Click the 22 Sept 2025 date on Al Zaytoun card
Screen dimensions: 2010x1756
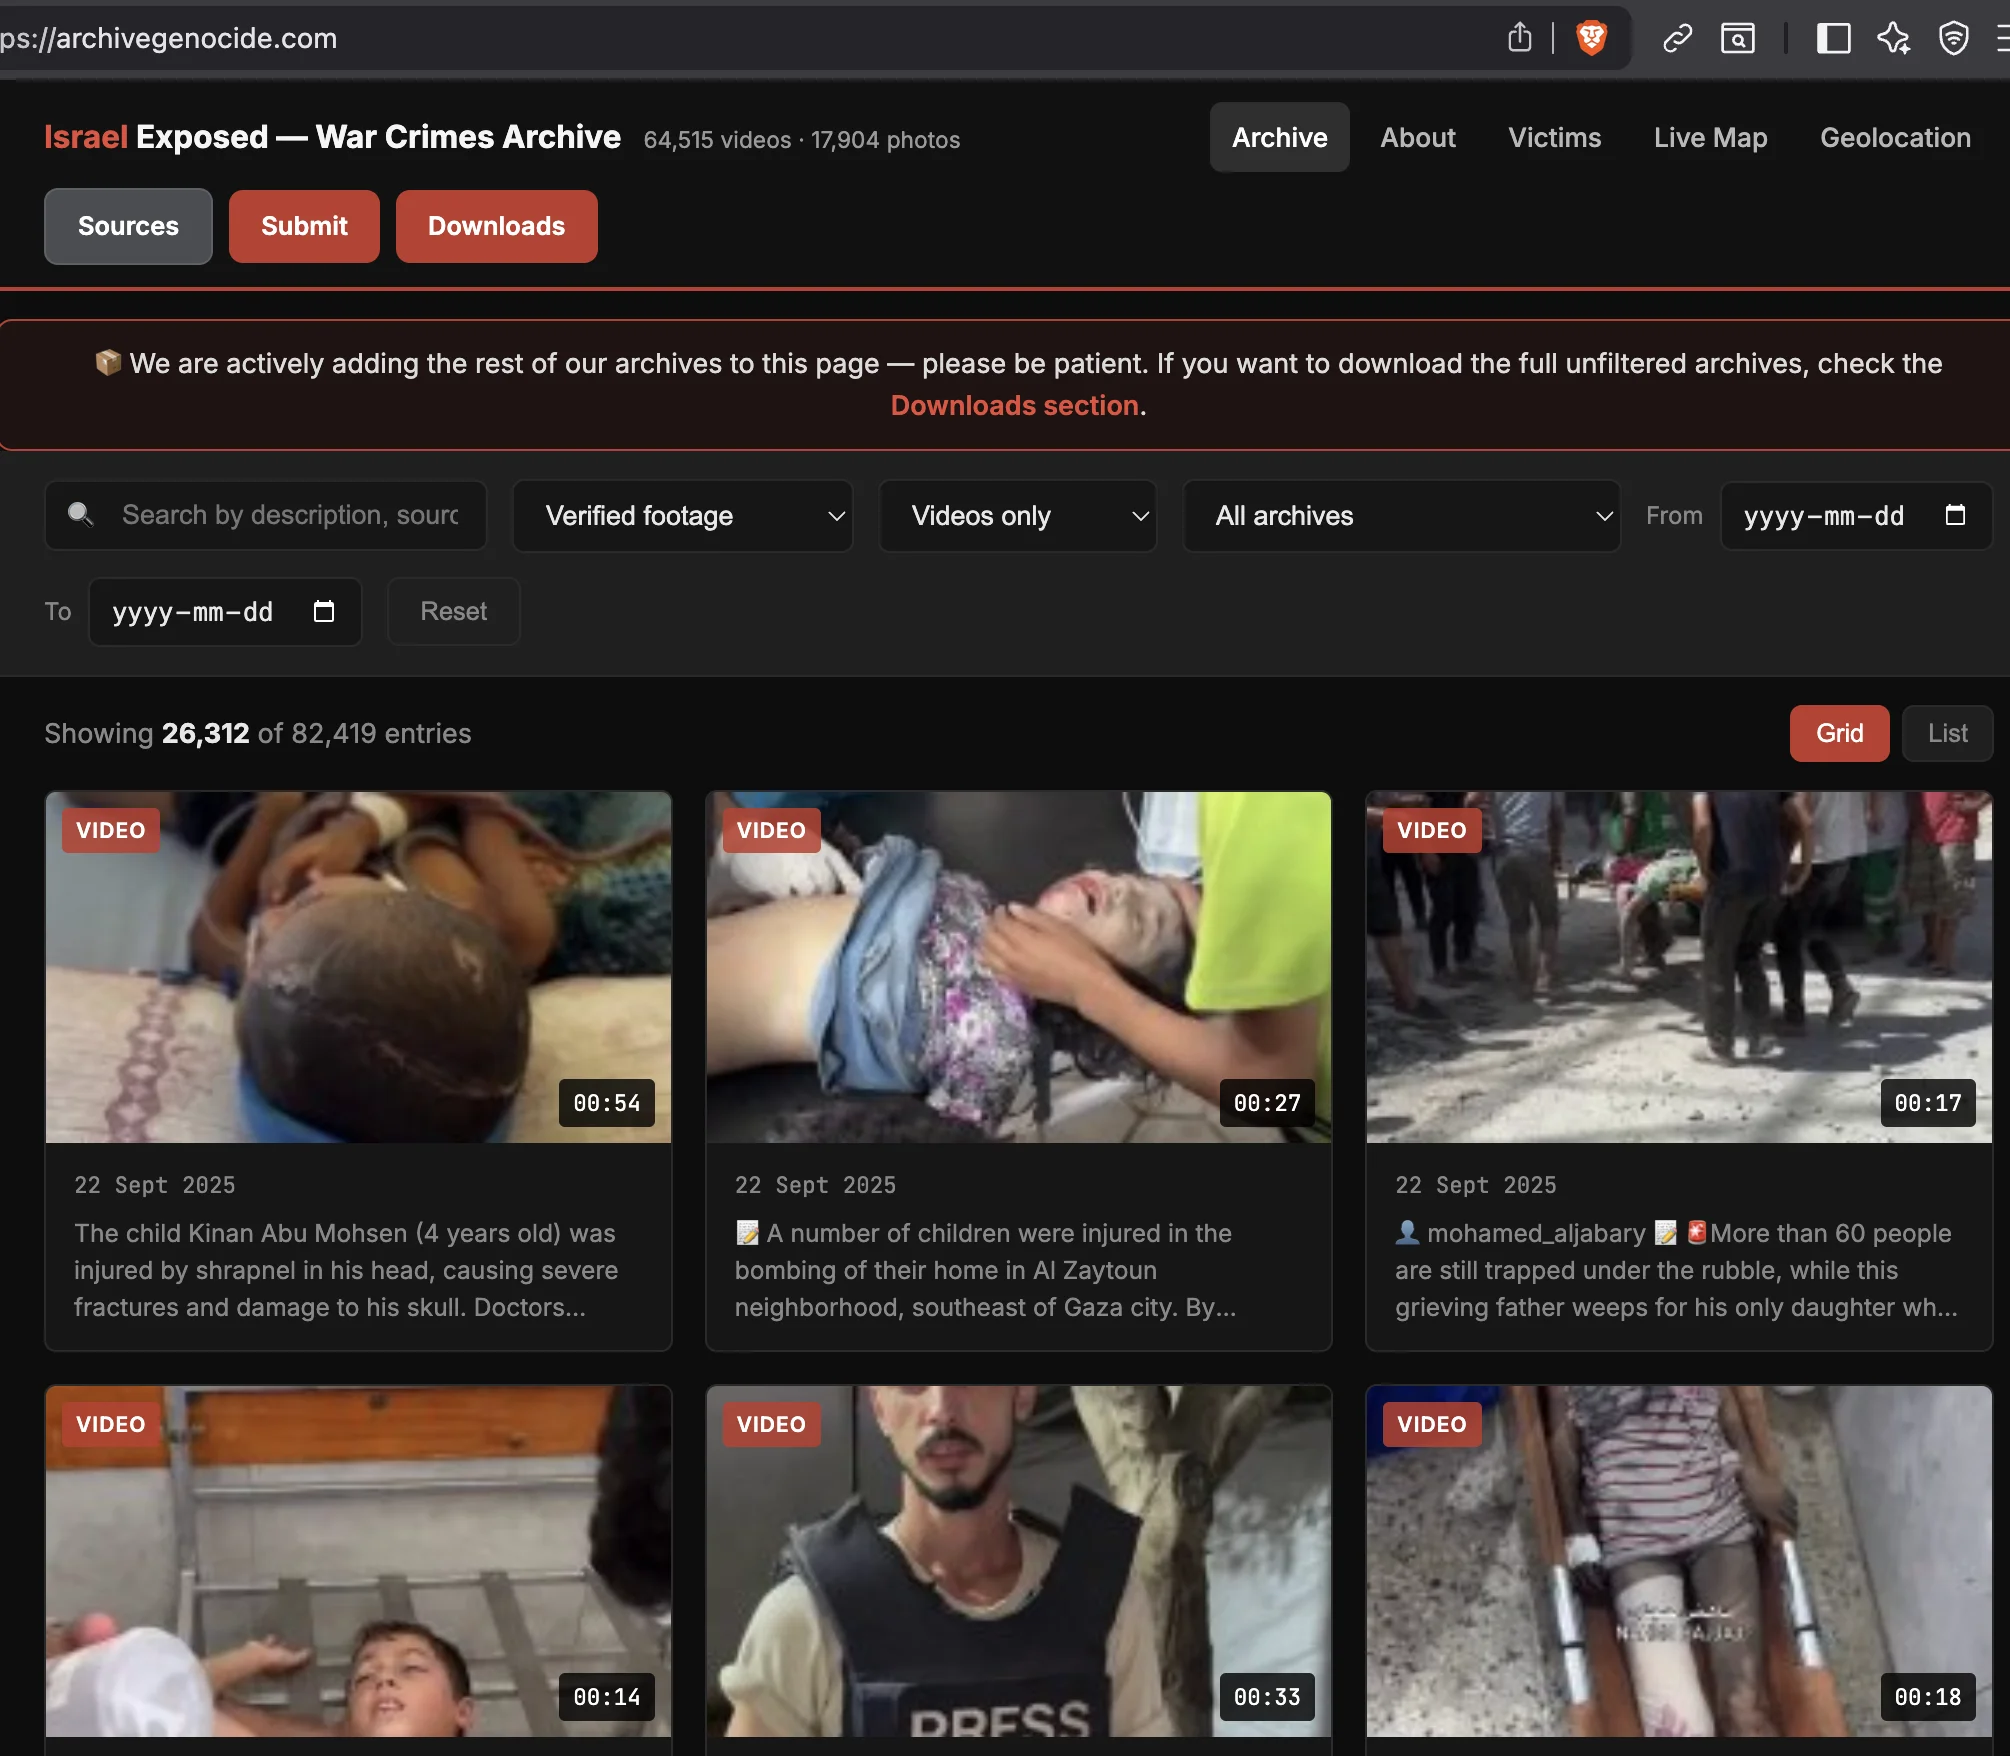(x=815, y=1185)
